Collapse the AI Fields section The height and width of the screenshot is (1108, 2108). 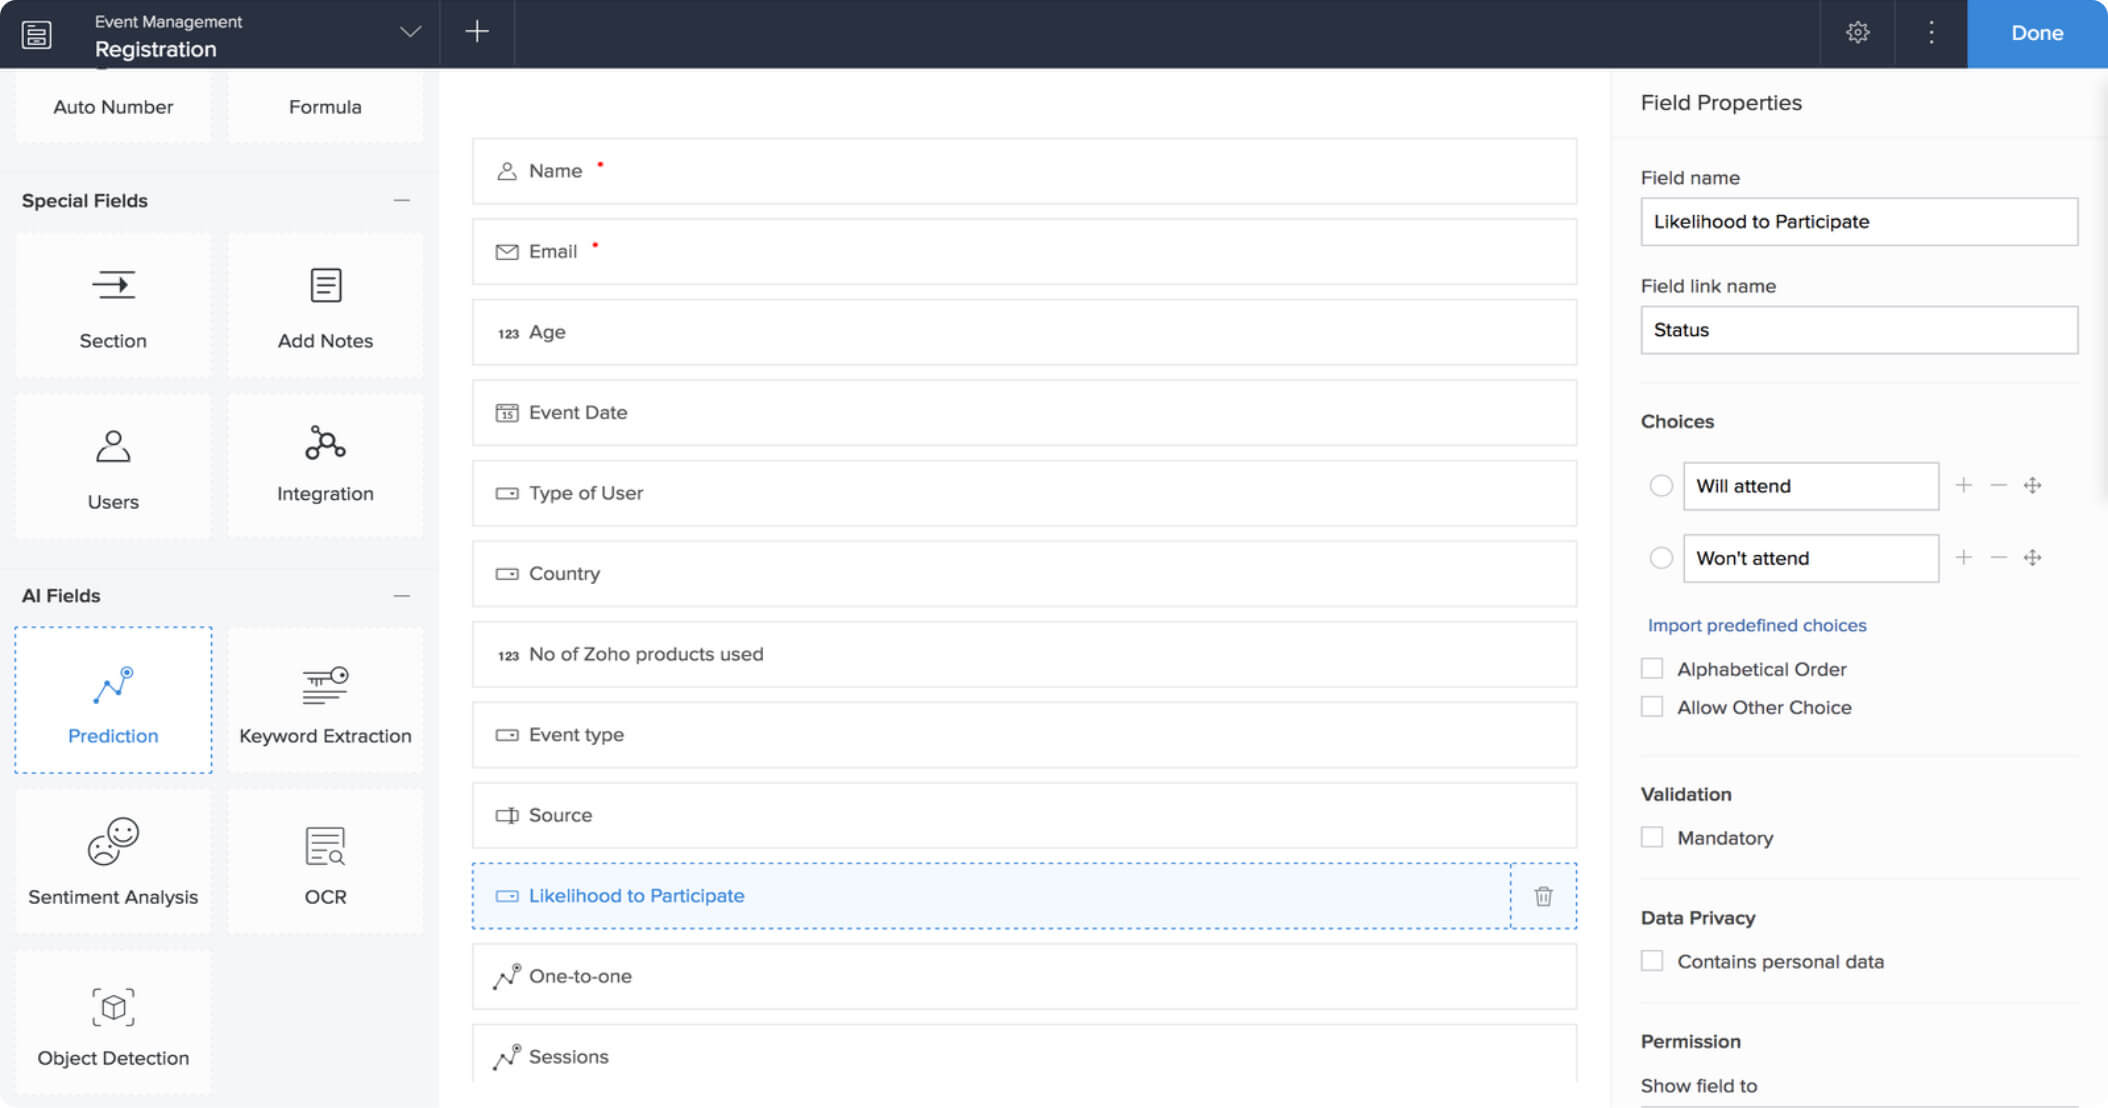(x=402, y=596)
